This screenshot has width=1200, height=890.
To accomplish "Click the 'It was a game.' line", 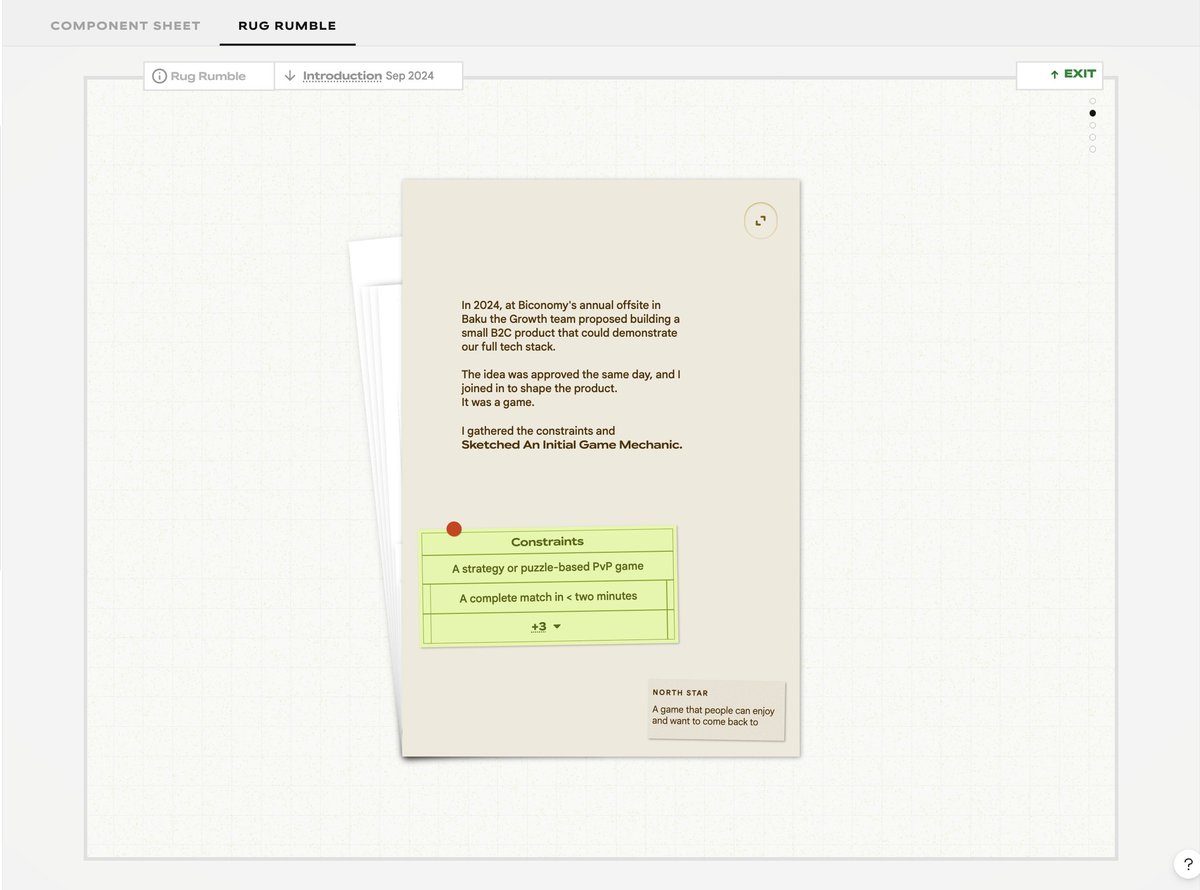I will pyautogui.click(x=498, y=402).
